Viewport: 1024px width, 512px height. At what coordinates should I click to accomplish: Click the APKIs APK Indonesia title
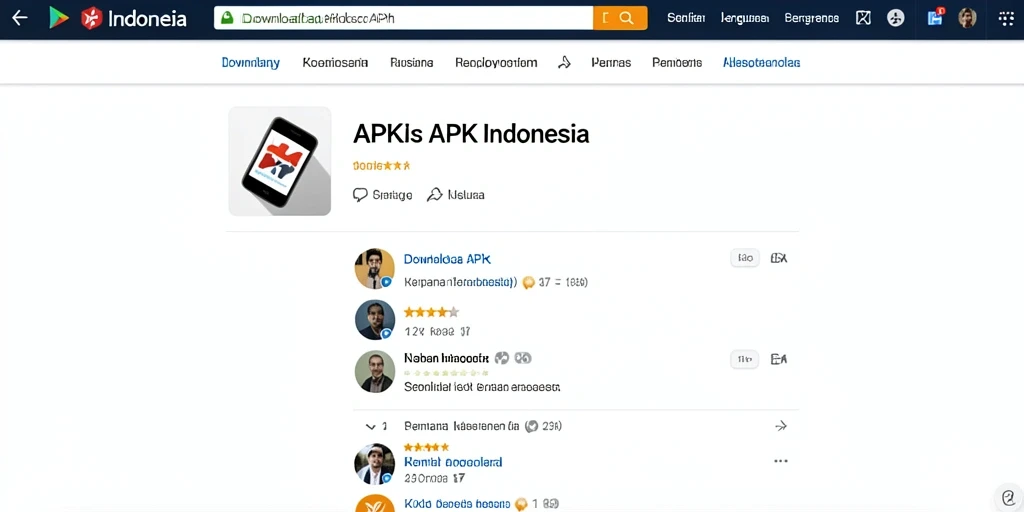click(471, 134)
